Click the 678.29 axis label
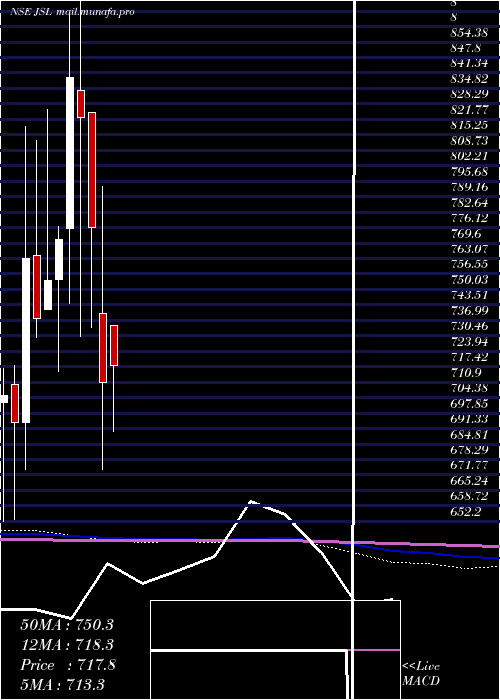This screenshot has height=700, width=500. point(469,451)
